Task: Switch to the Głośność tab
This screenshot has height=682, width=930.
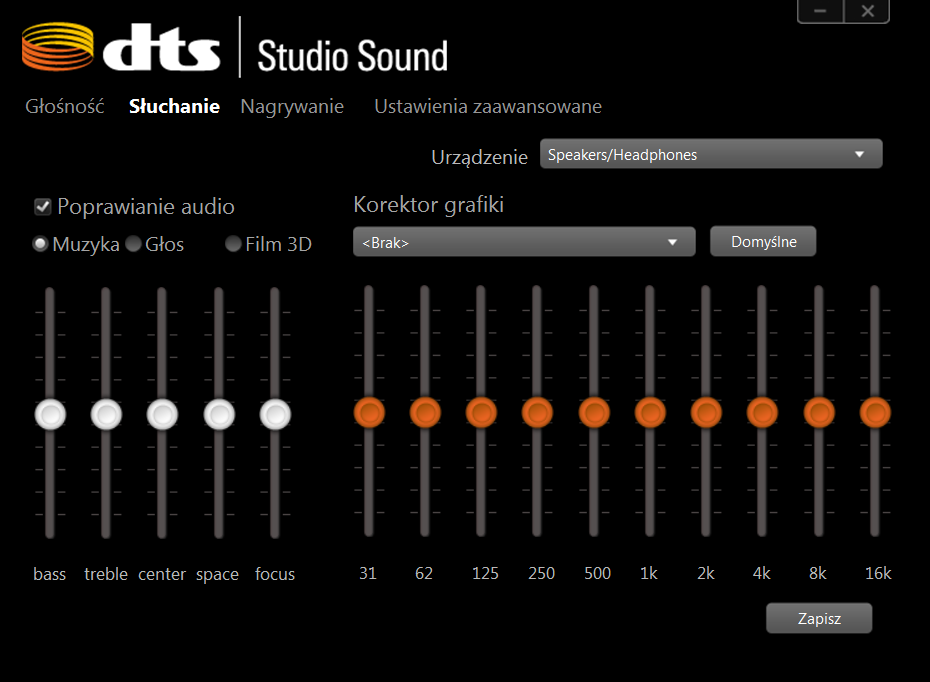Action: tap(65, 106)
